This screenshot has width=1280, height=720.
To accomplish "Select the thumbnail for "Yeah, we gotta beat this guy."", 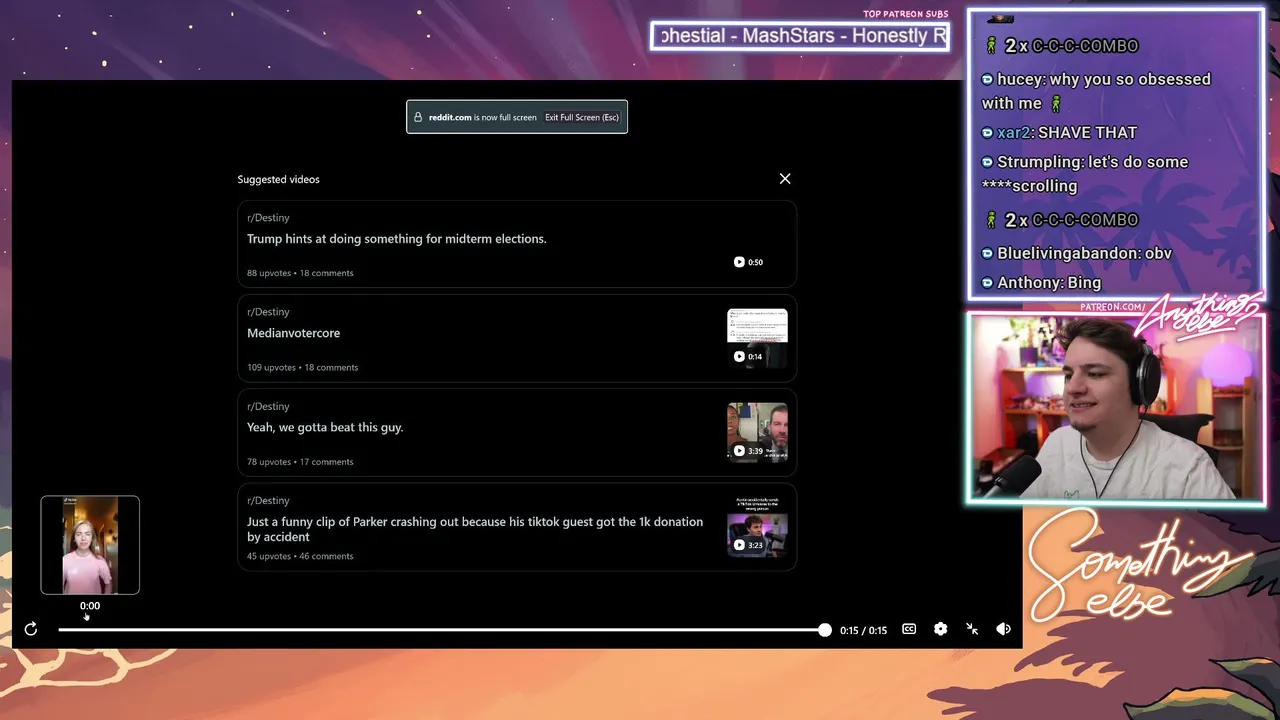I will (x=757, y=432).
